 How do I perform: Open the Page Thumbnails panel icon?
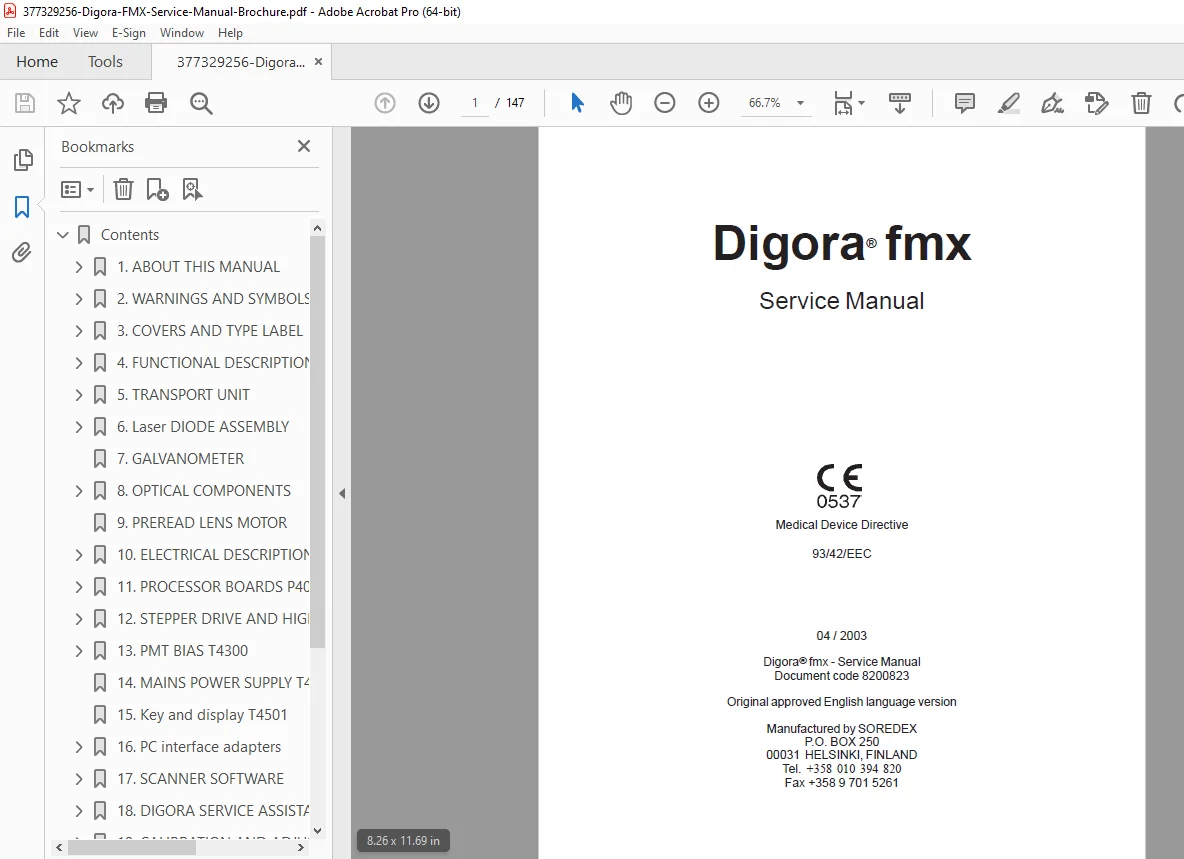23,159
